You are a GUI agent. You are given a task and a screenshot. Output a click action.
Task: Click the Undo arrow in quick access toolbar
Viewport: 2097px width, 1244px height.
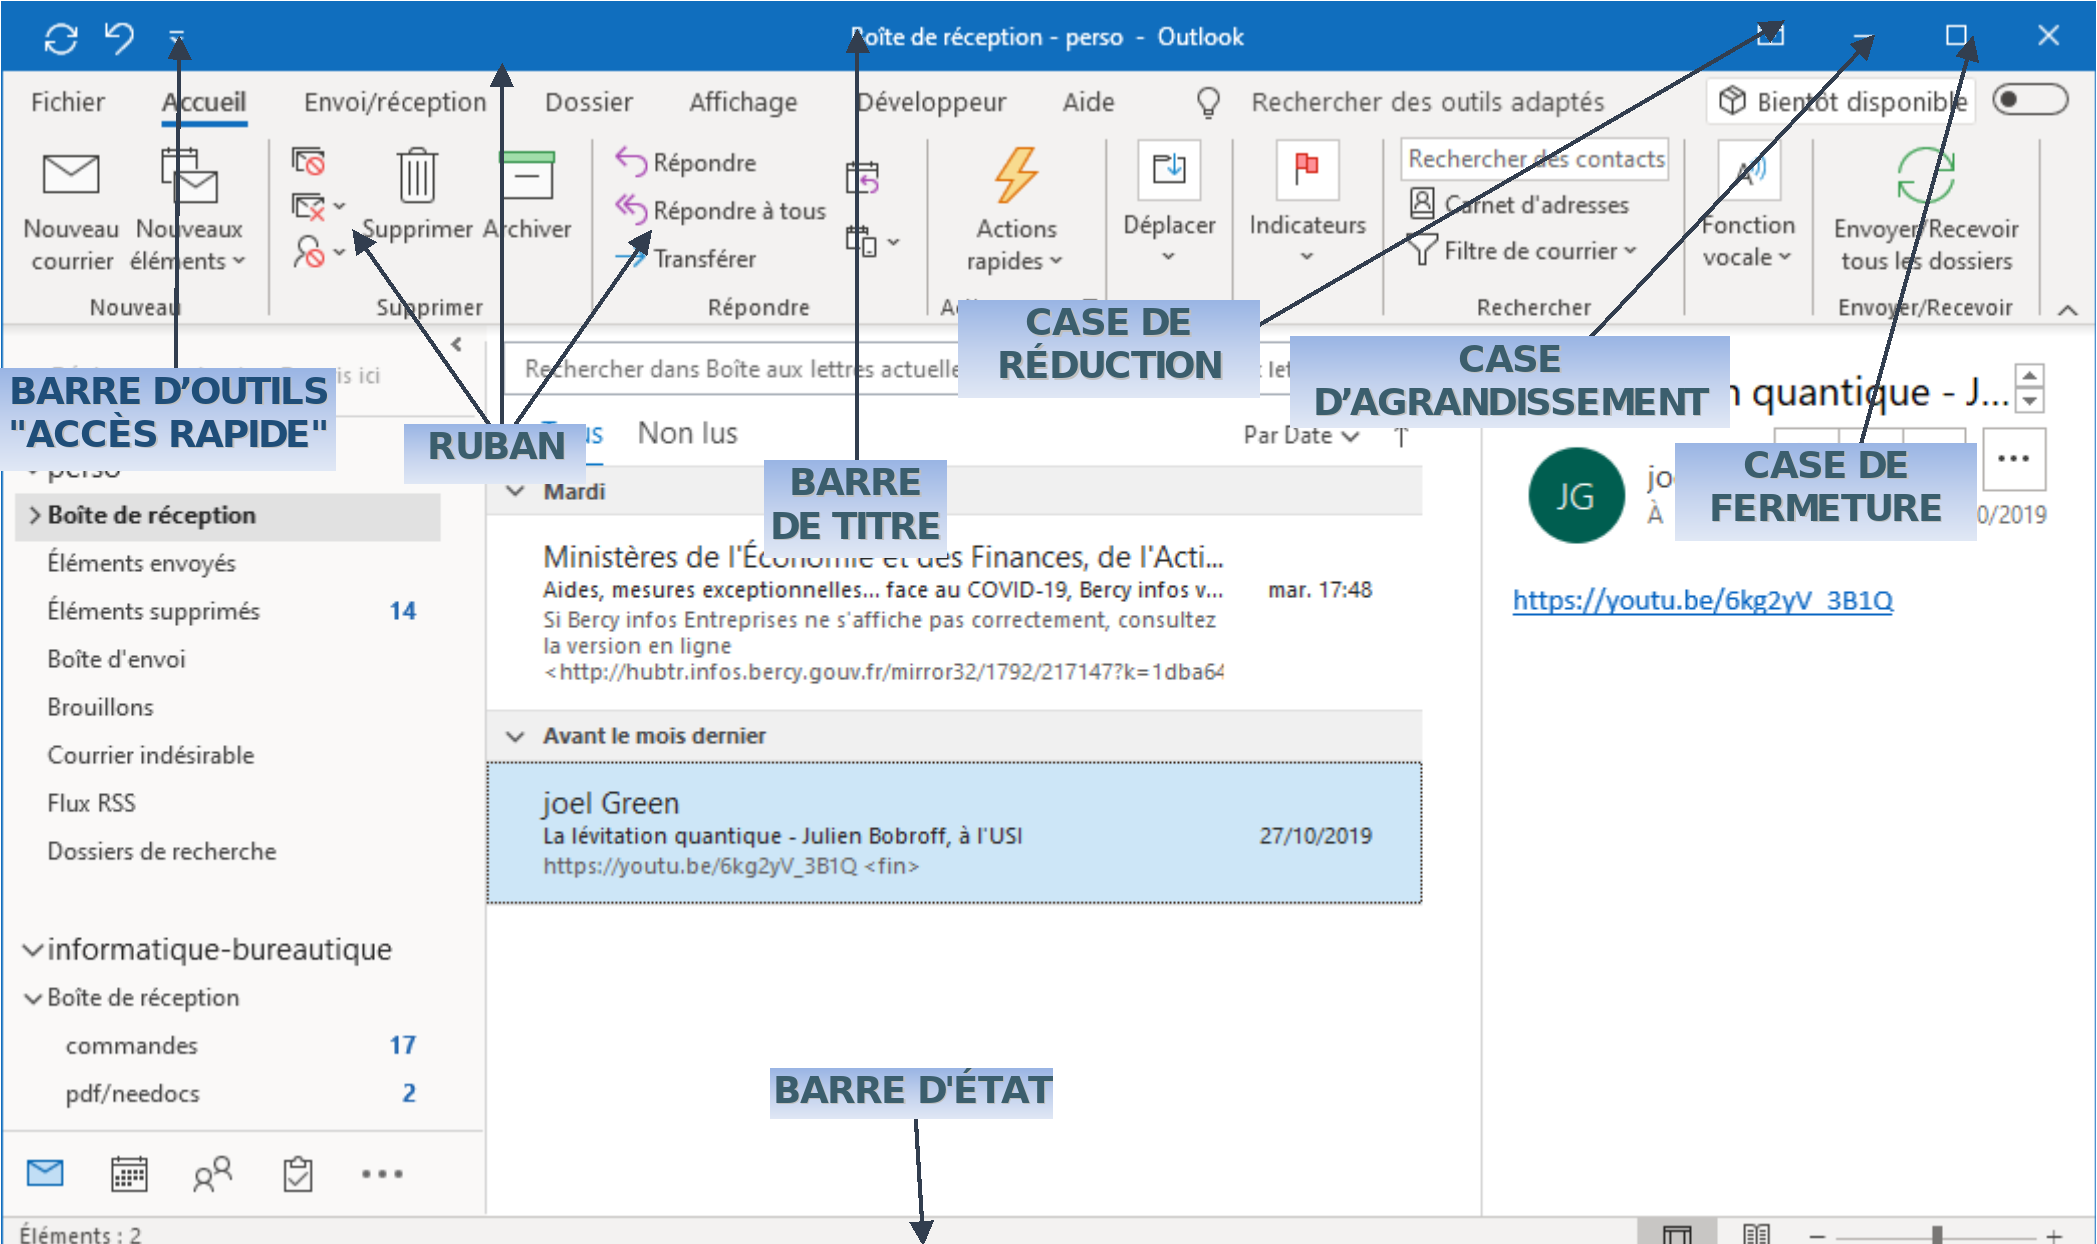coord(119,38)
